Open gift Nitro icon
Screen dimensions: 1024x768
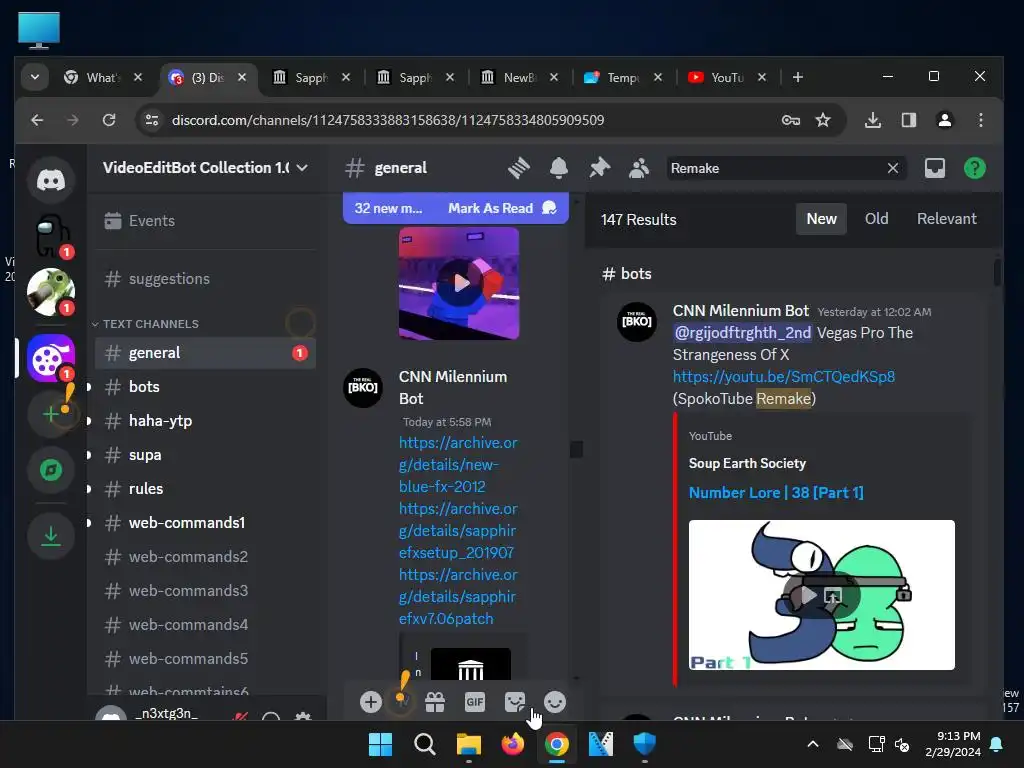435,702
